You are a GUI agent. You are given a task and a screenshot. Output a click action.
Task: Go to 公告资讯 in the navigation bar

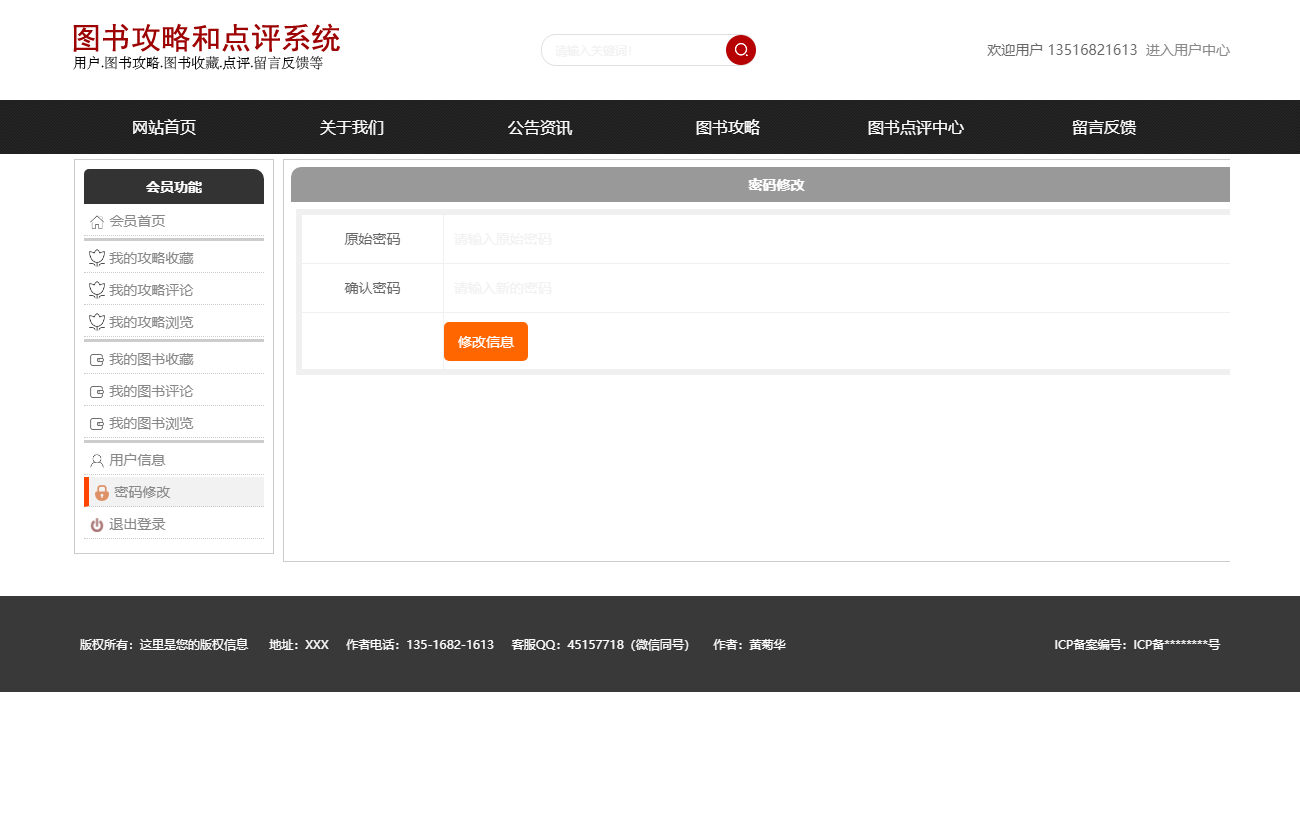(x=540, y=127)
